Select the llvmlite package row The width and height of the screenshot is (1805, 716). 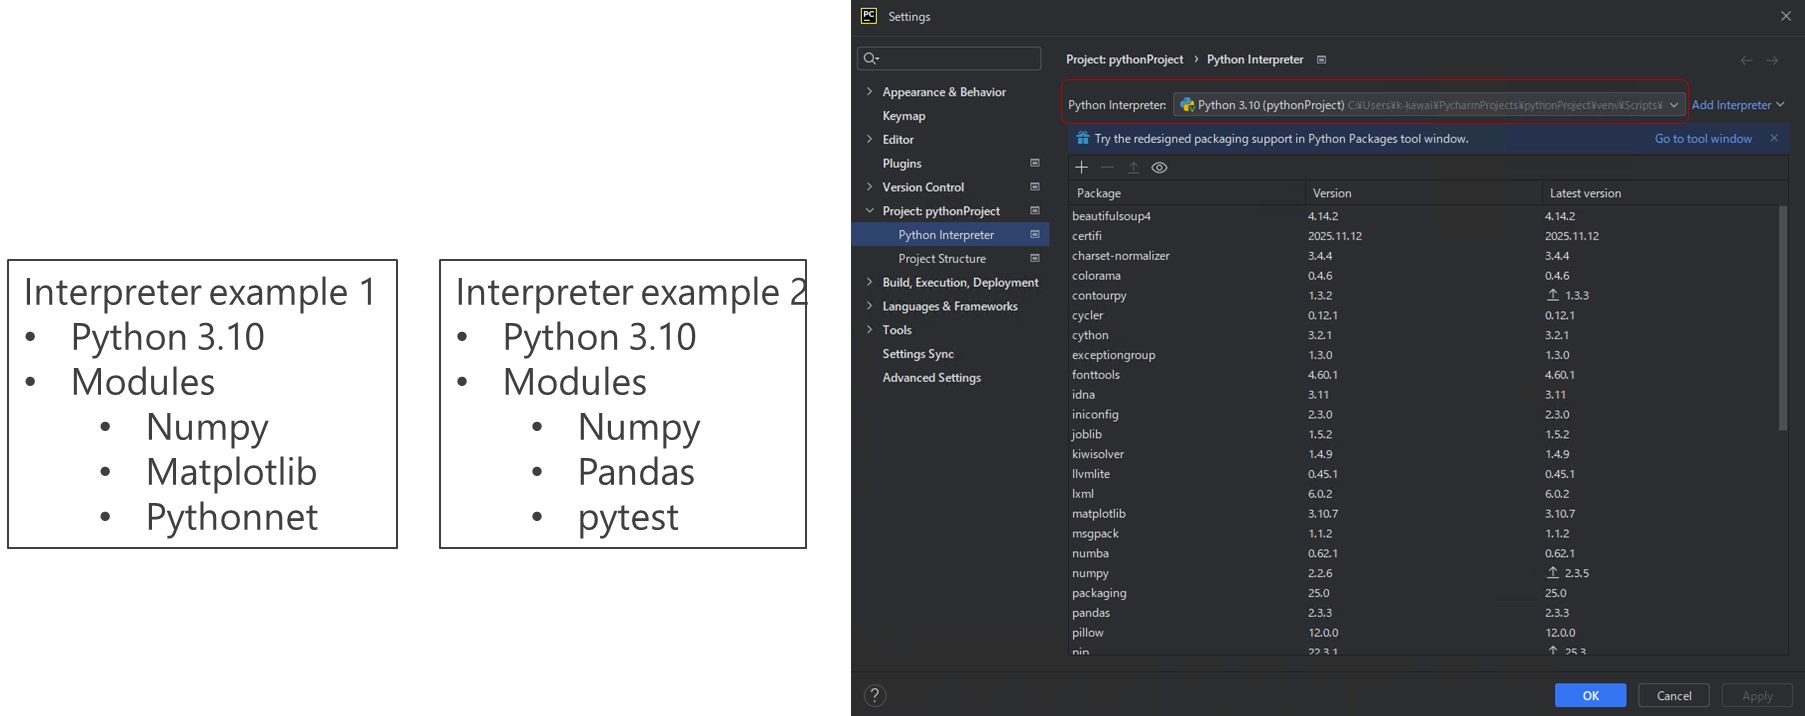(1424, 474)
